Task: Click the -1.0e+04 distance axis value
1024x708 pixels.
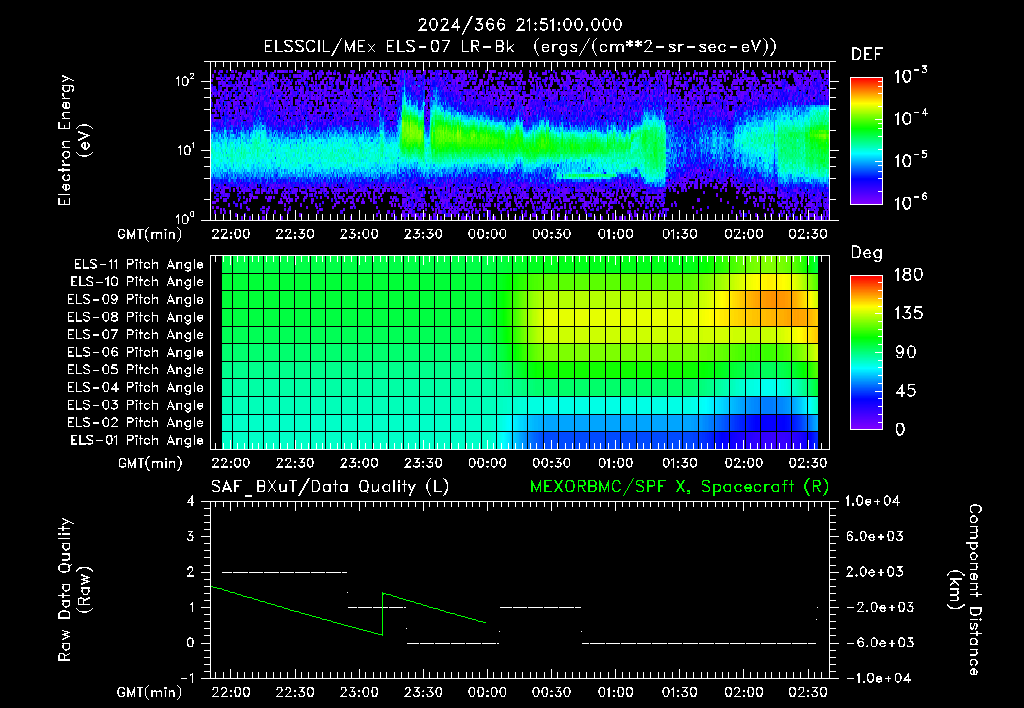Action: point(876,678)
